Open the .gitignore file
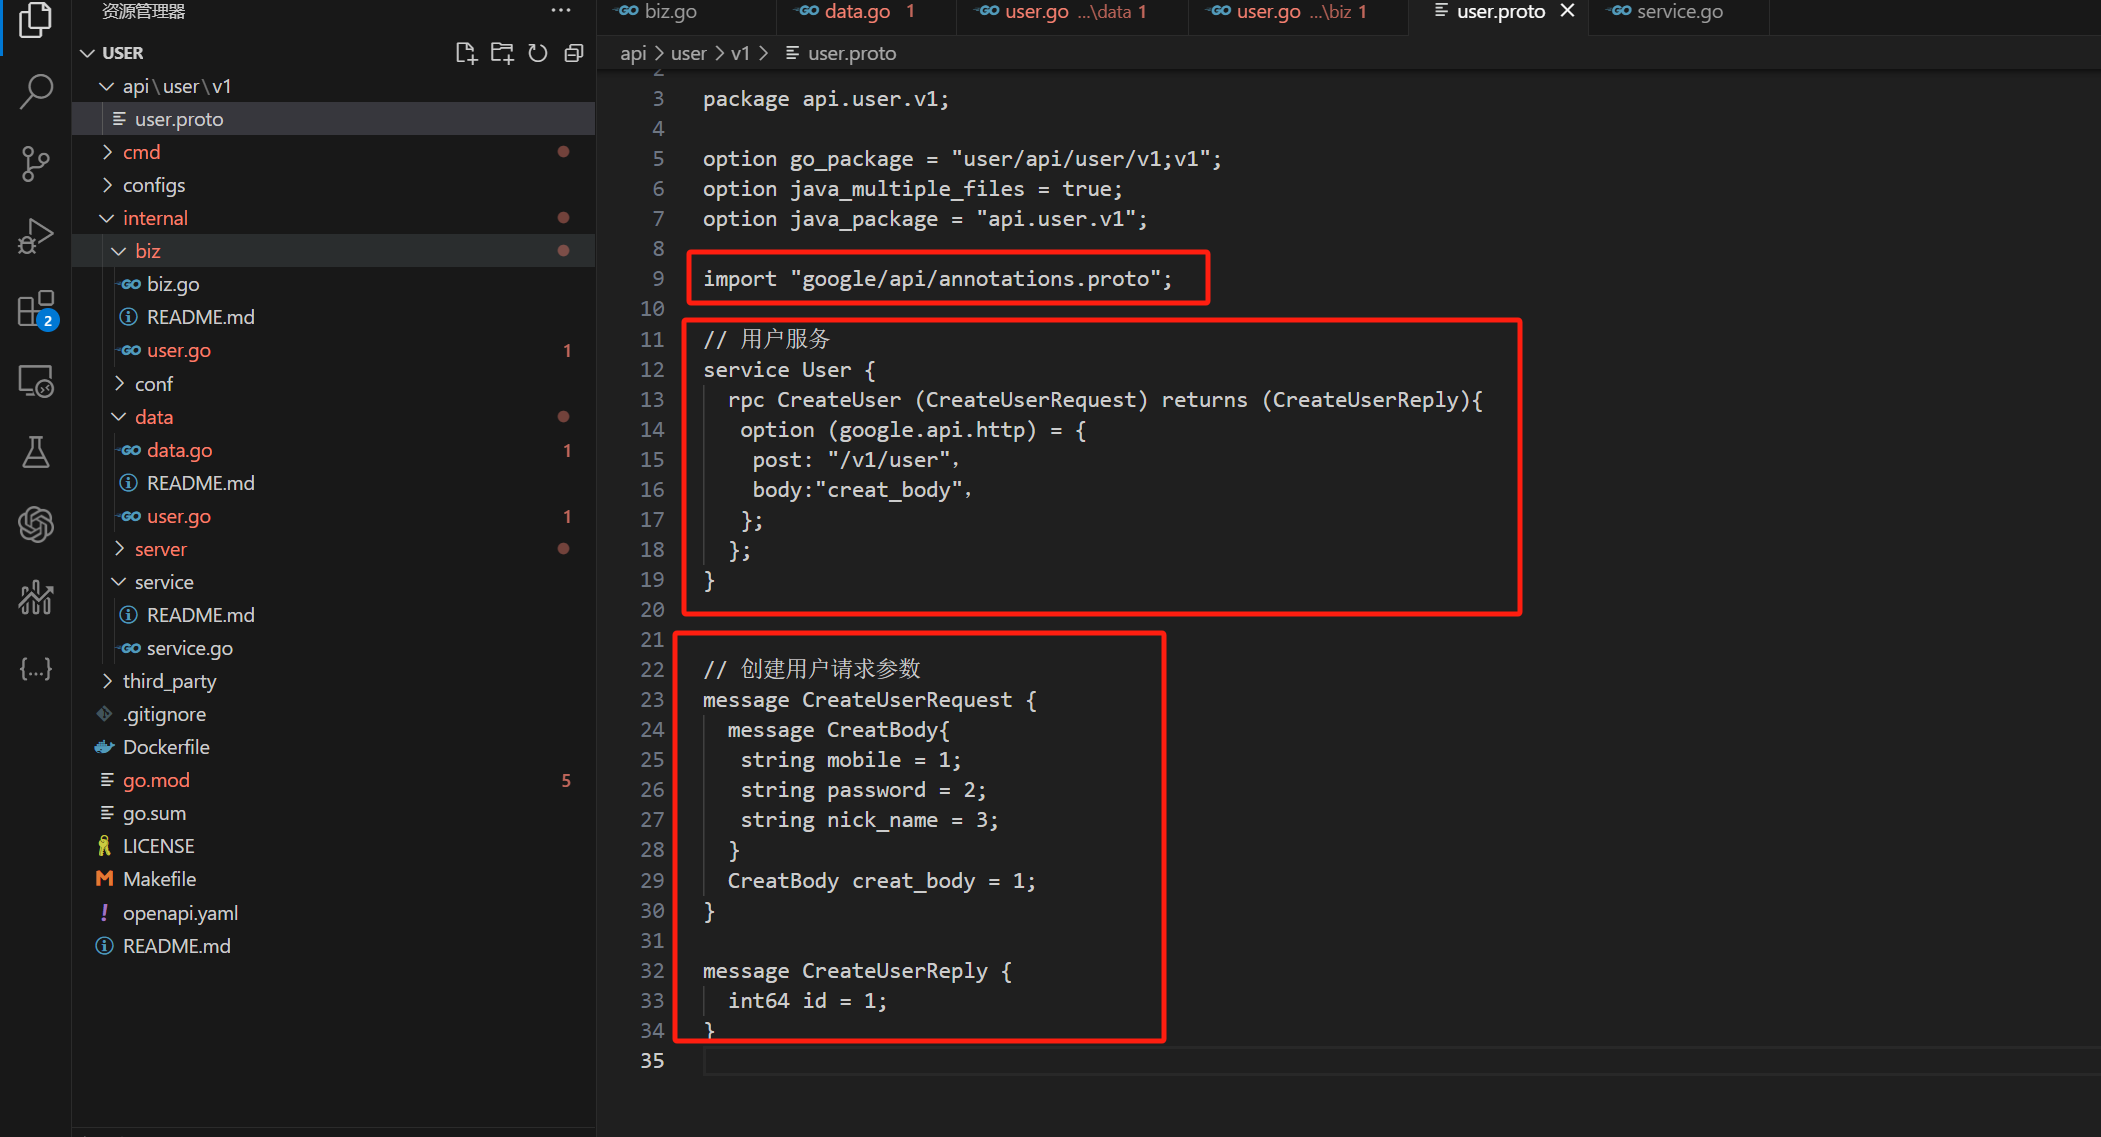The width and height of the screenshot is (2101, 1137). pos(334,714)
